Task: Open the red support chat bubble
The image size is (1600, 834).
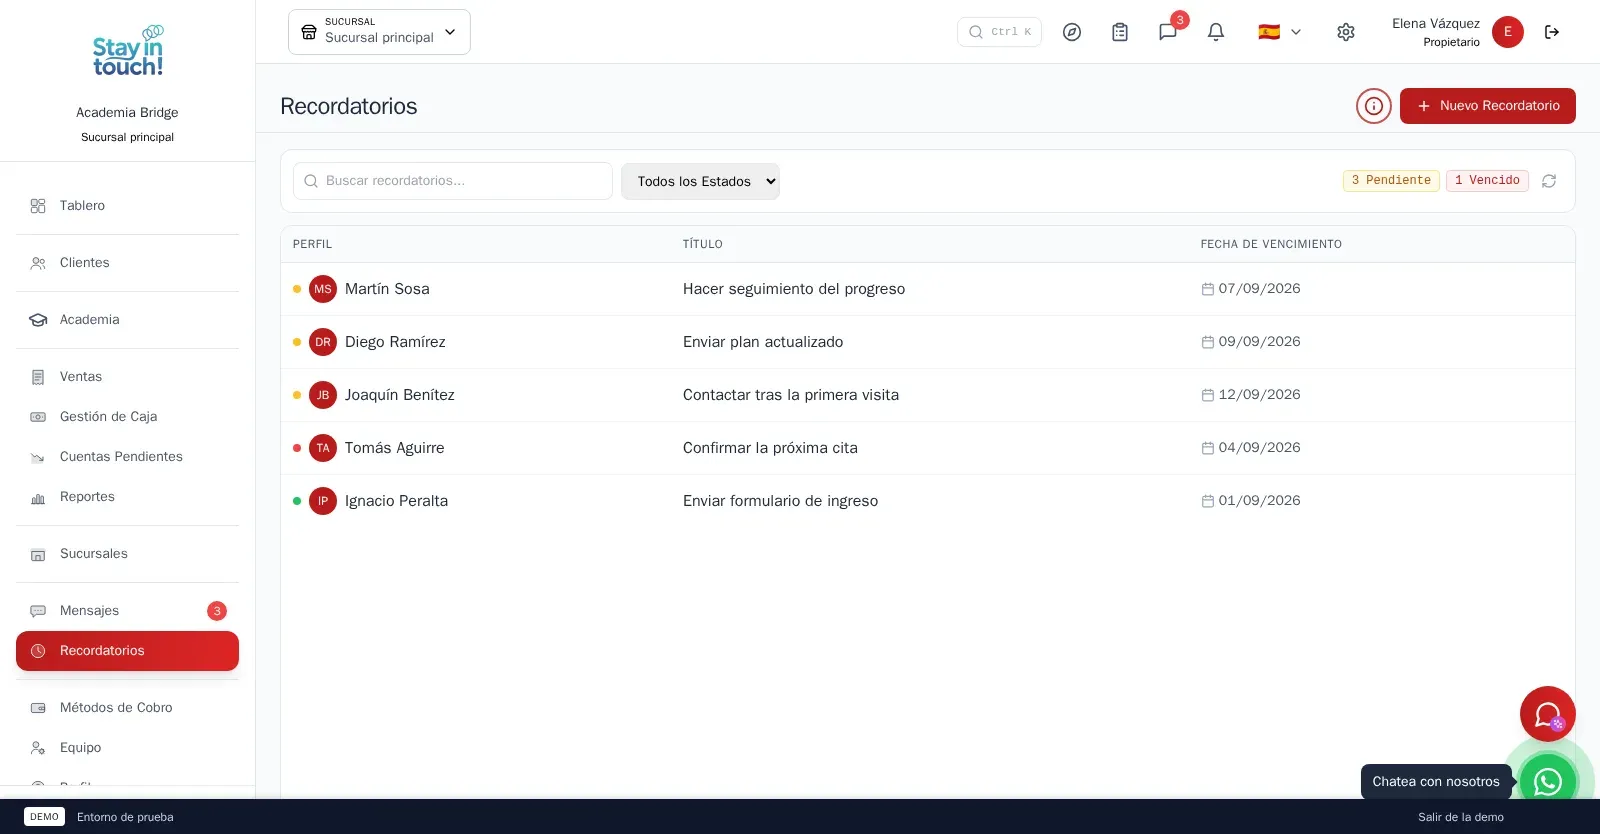Action: (x=1548, y=714)
